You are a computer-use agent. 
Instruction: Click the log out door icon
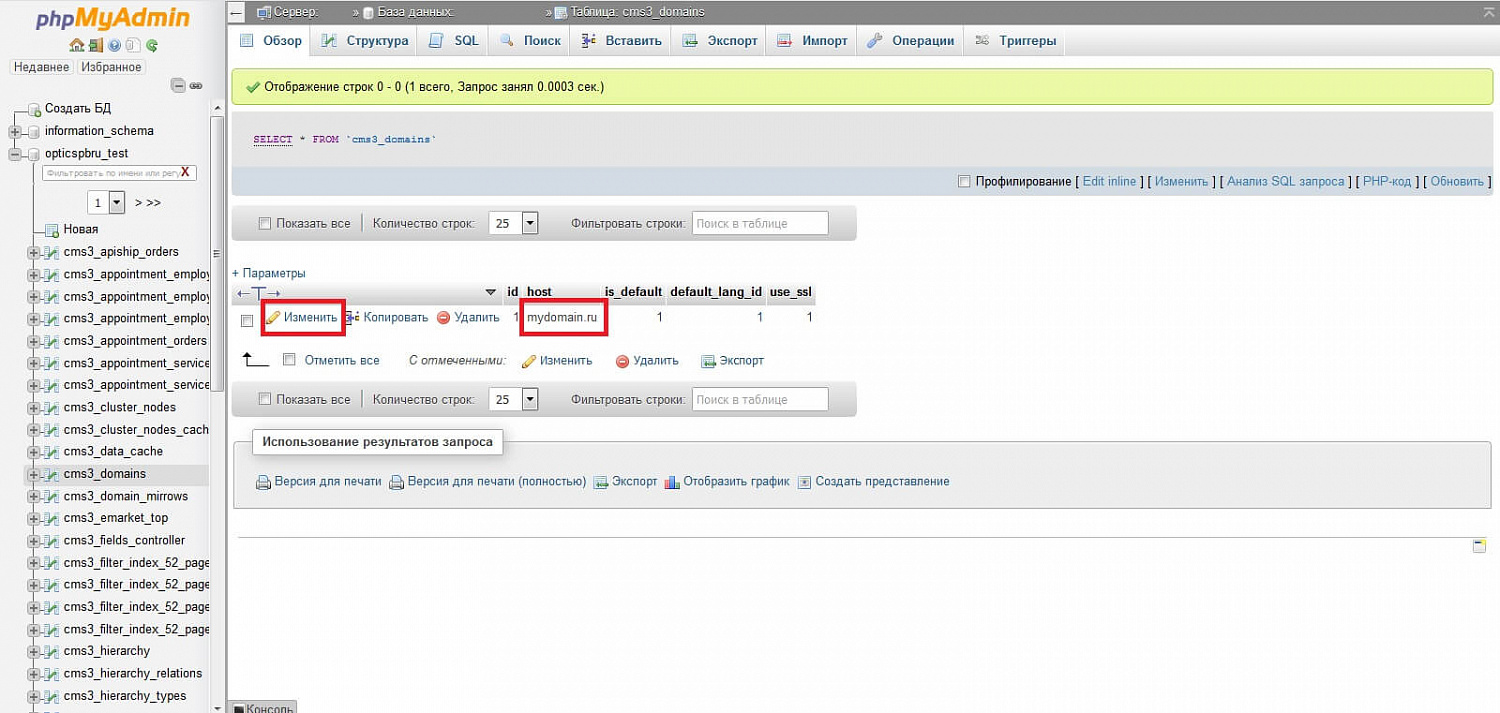95,45
